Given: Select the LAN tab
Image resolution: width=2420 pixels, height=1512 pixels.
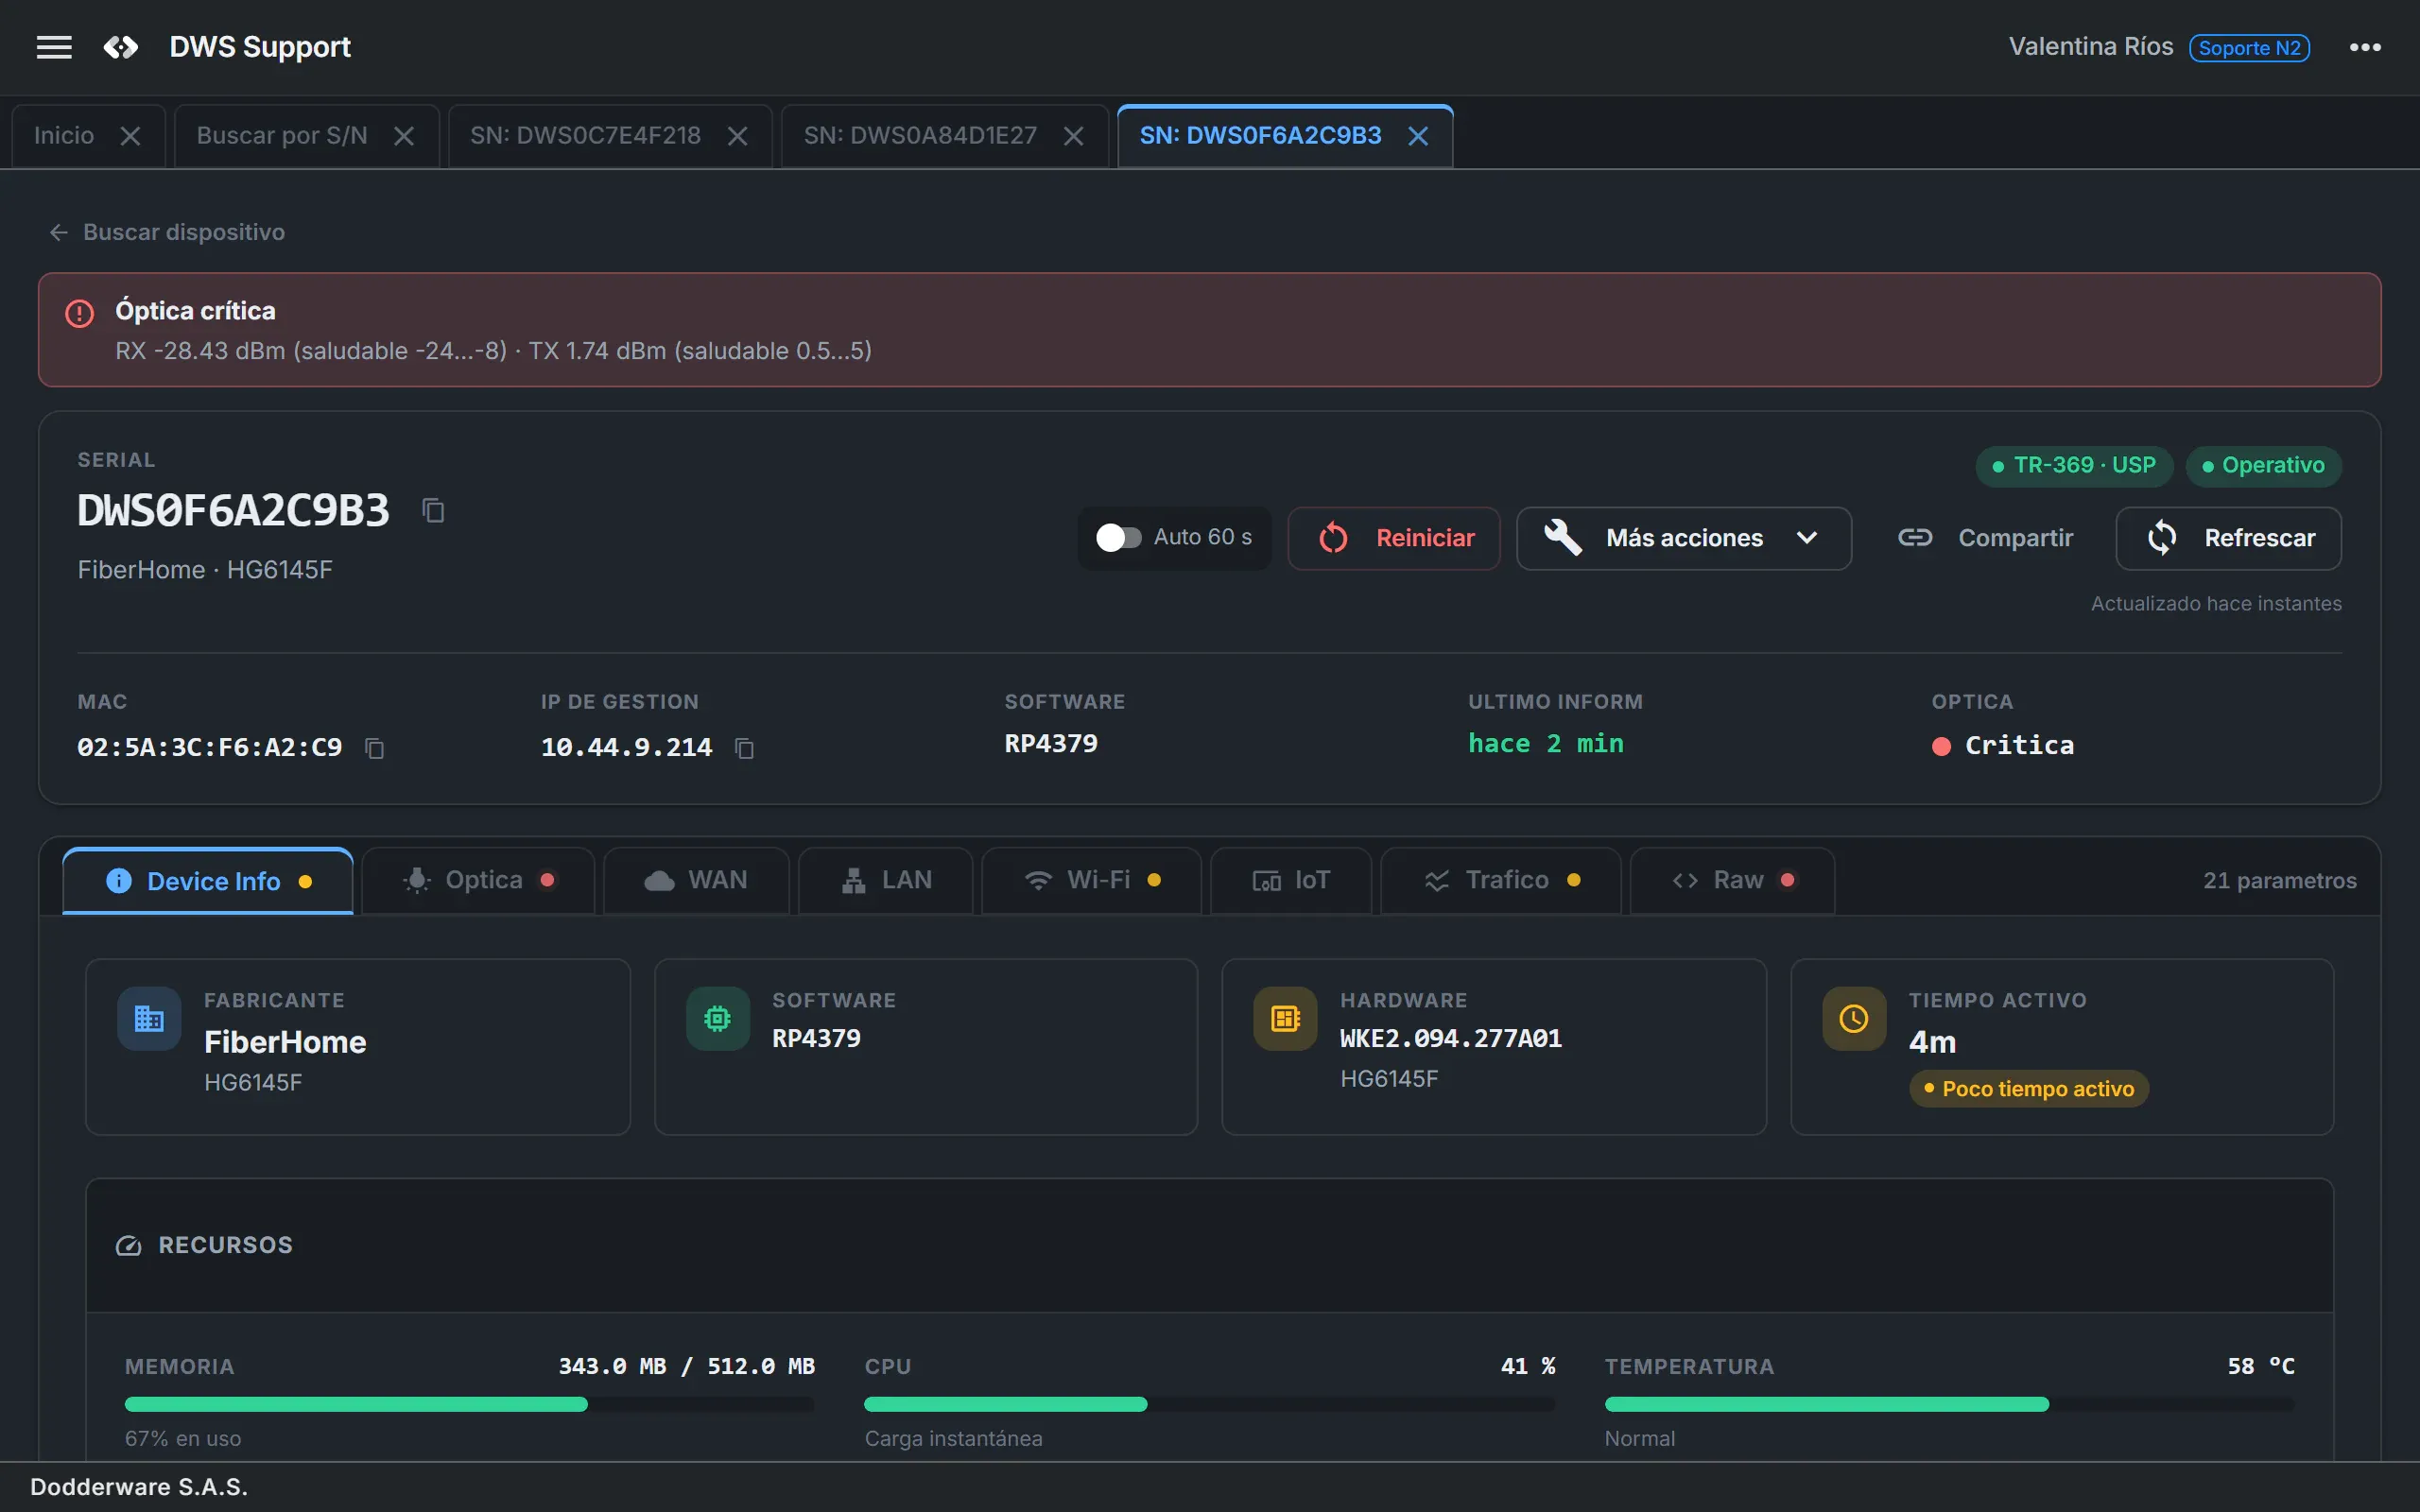Looking at the screenshot, I should pyautogui.click(x=886, y=881).
